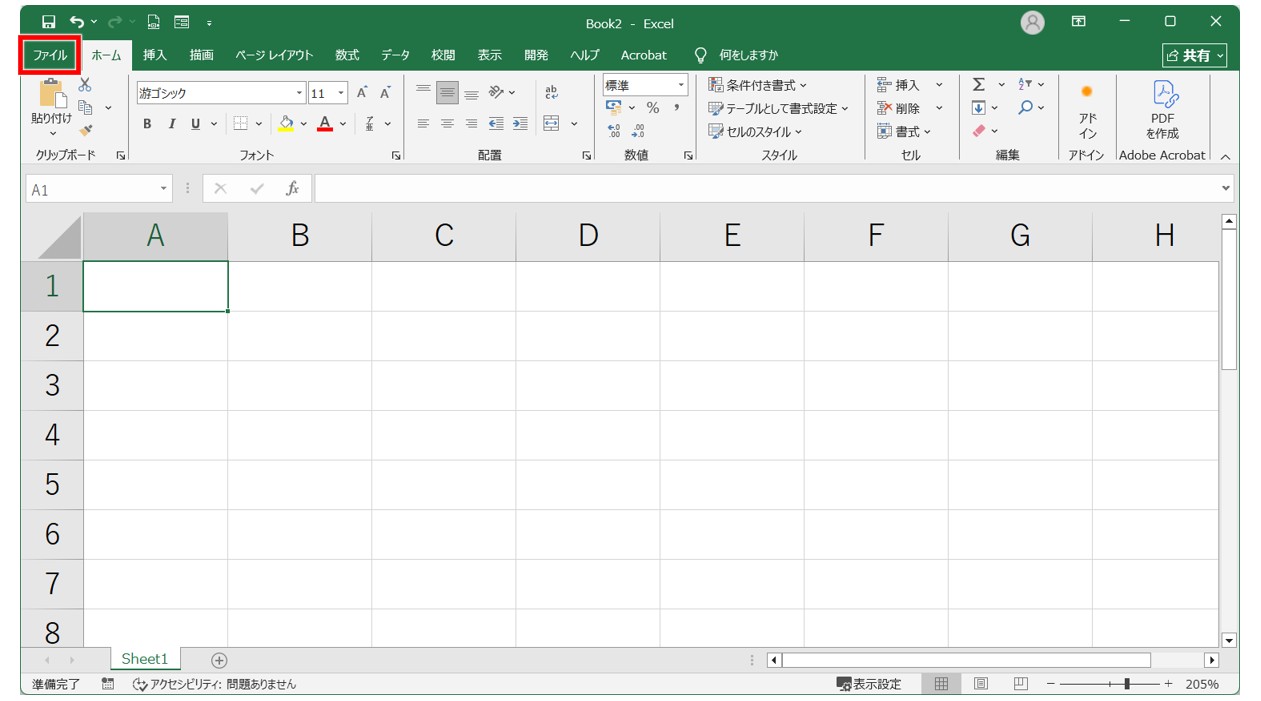
Task: Apply percent style format
Action: pyautogui.click(x=652, y=108)
